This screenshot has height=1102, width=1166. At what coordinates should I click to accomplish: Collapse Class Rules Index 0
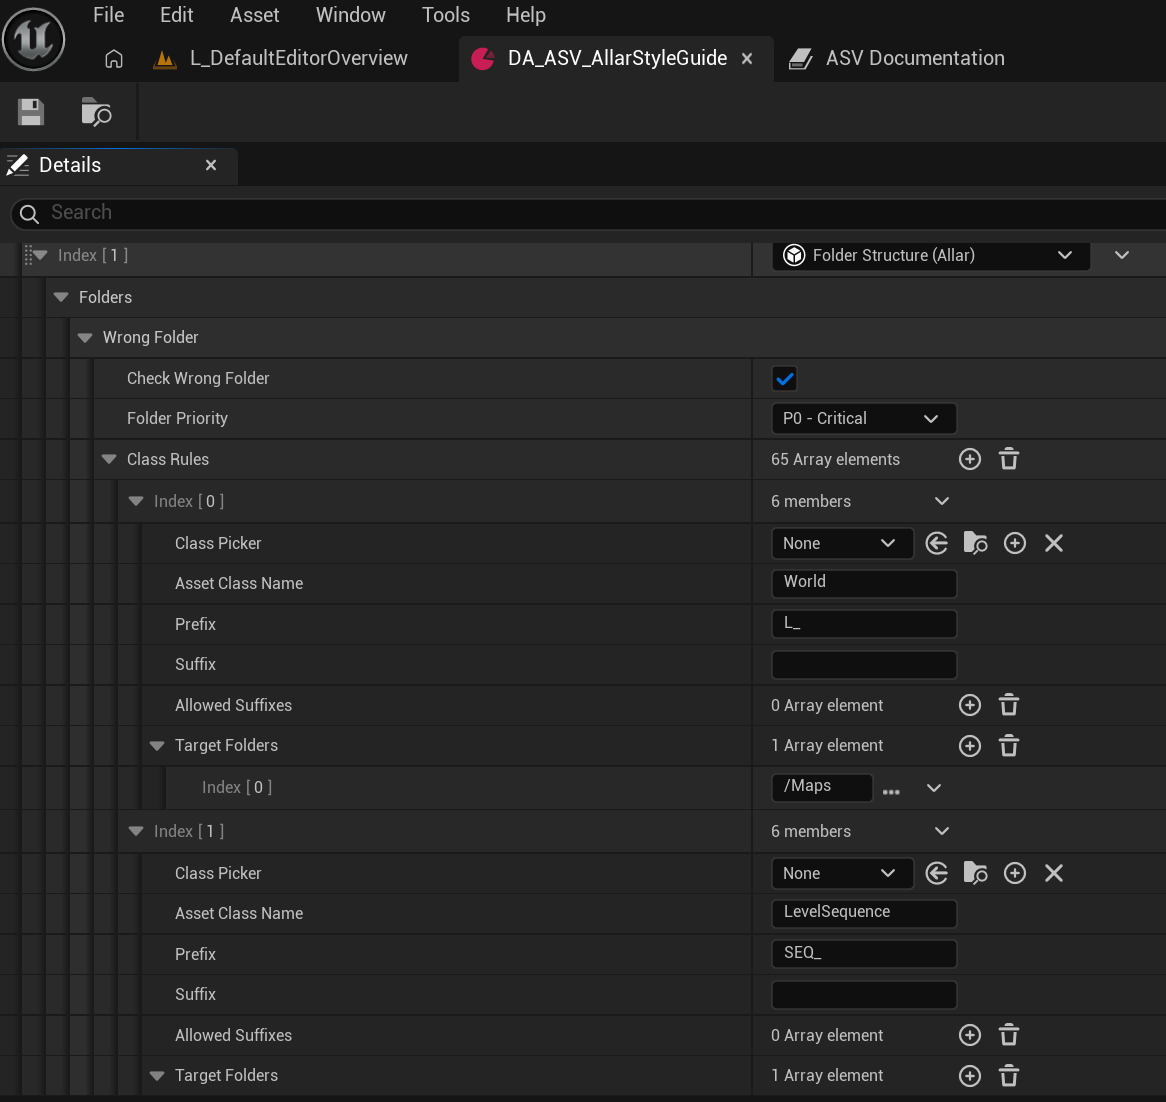(x=136, y=501)
